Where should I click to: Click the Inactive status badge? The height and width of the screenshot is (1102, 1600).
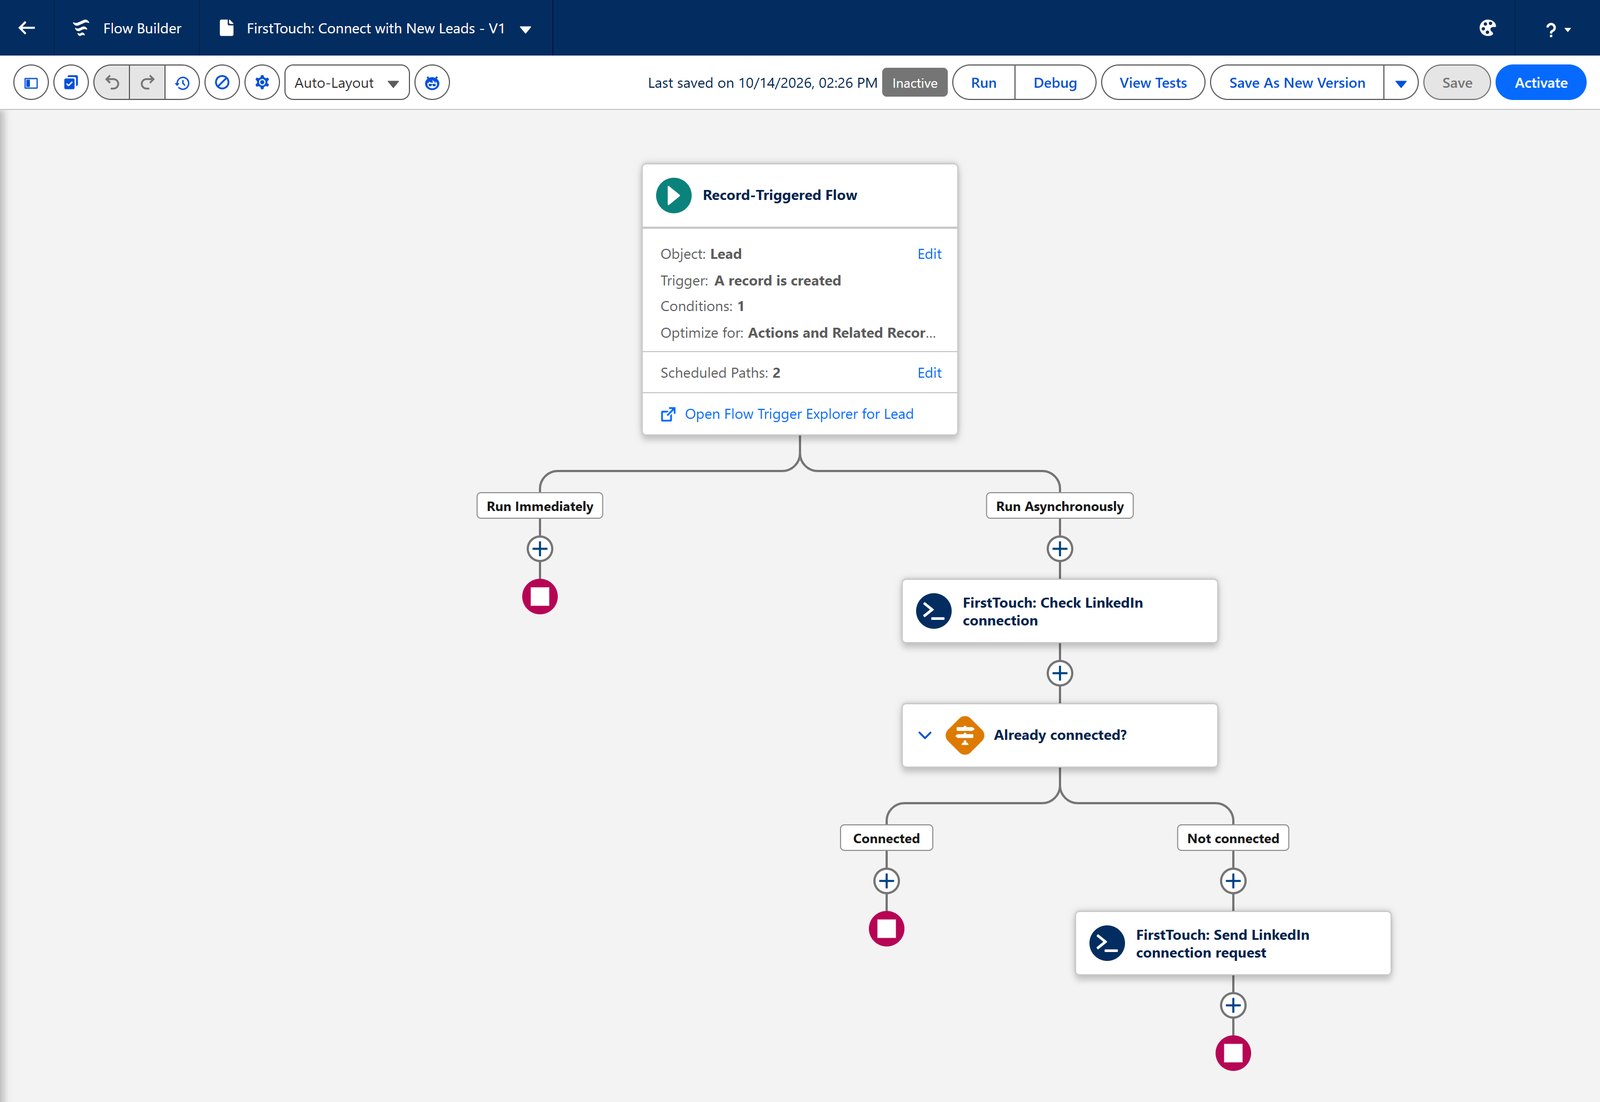[915, 83]
